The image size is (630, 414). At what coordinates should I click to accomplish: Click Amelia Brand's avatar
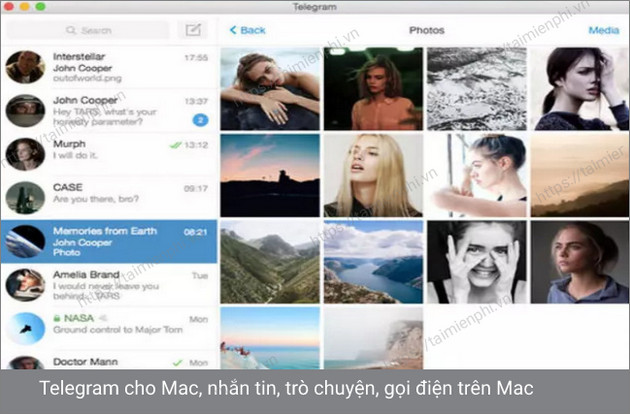coord(25,285)
